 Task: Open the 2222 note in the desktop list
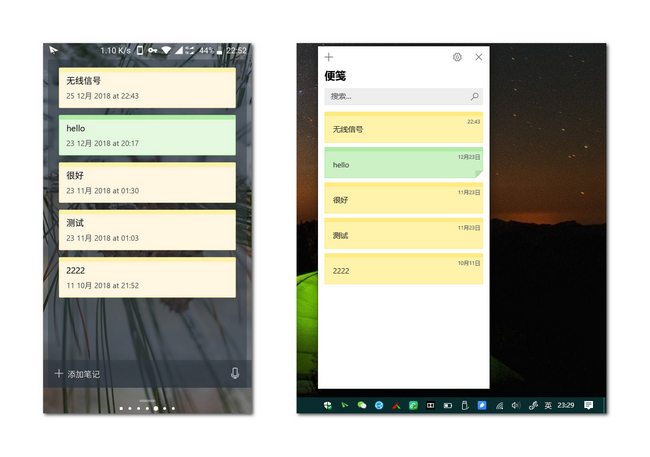403,270
